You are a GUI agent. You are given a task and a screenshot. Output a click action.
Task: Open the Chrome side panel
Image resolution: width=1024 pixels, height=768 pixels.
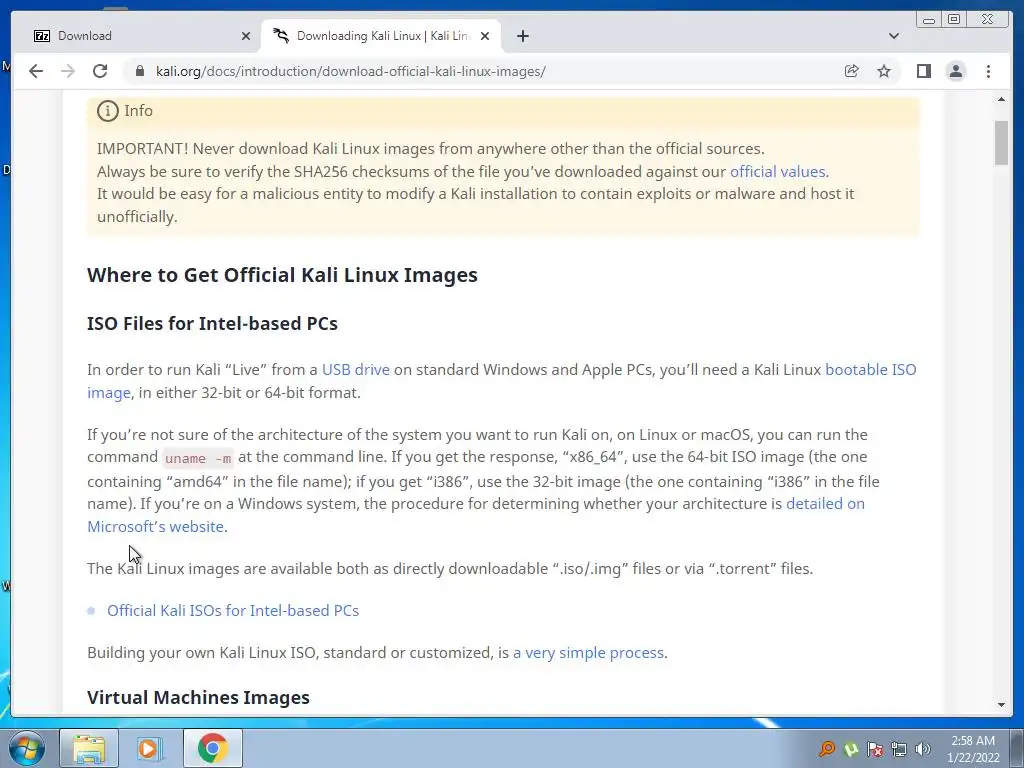(x=923, y=71)
